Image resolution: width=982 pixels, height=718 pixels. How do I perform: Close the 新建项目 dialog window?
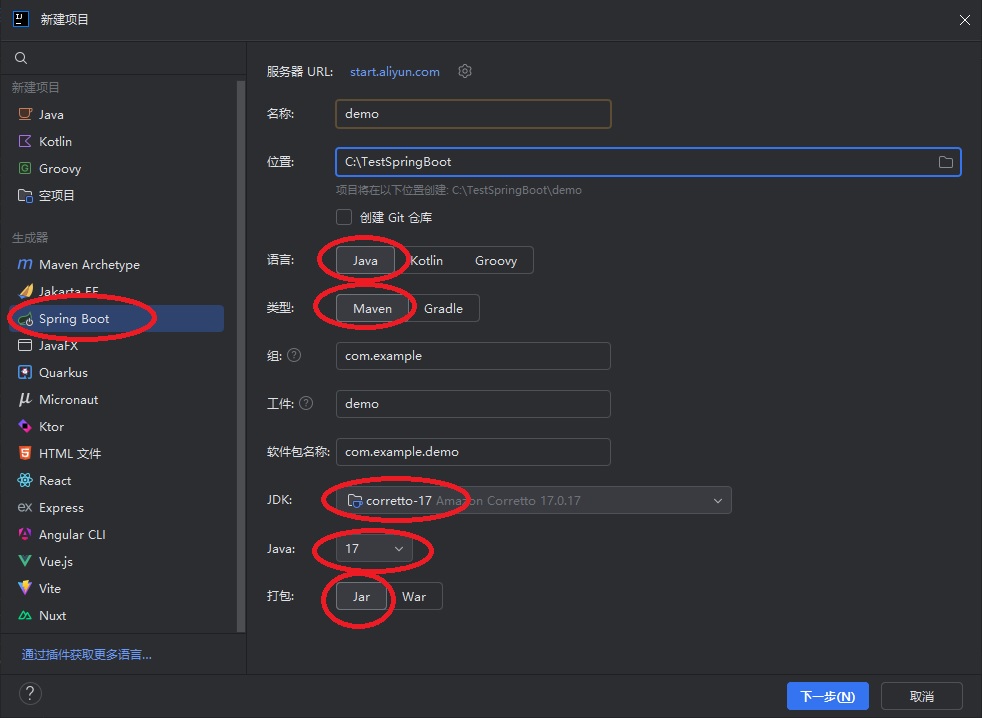click(964, 20)
